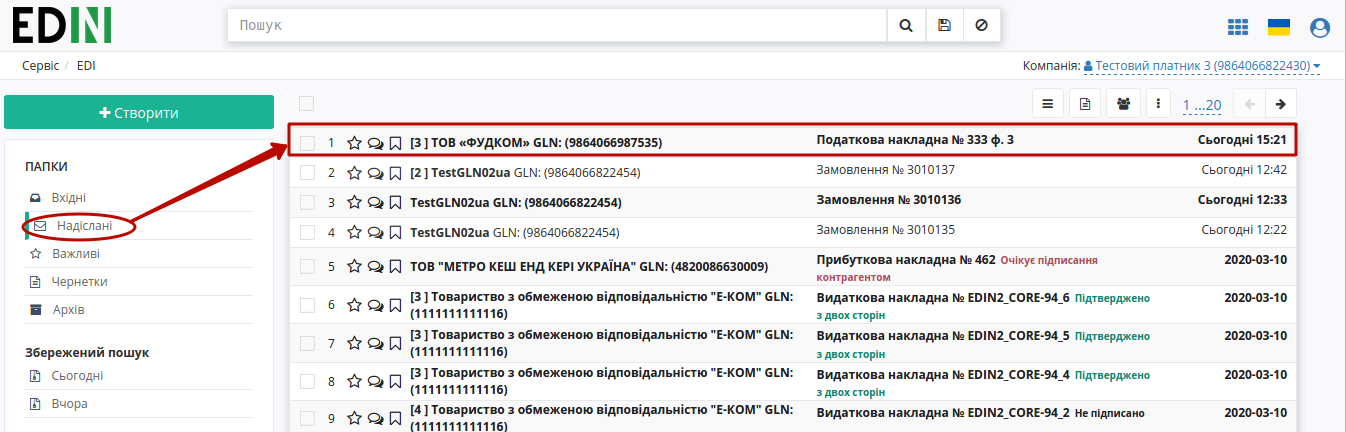Viewport: 1346px width, 432px height.
Task: Click the Сьогодні 12:33 timestamp
Action: coord(1242,200)
